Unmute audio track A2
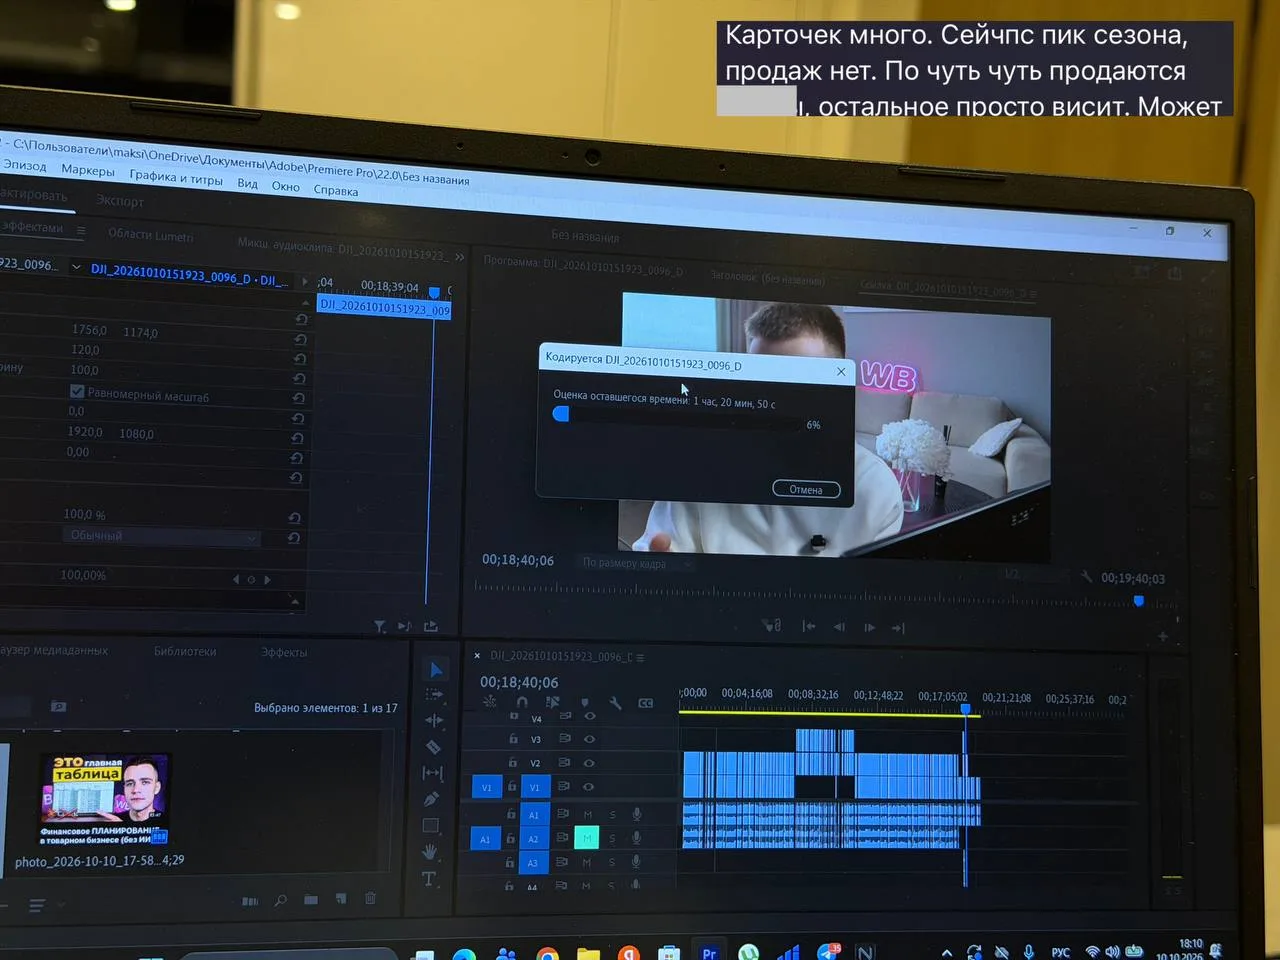 coord(587,838)
